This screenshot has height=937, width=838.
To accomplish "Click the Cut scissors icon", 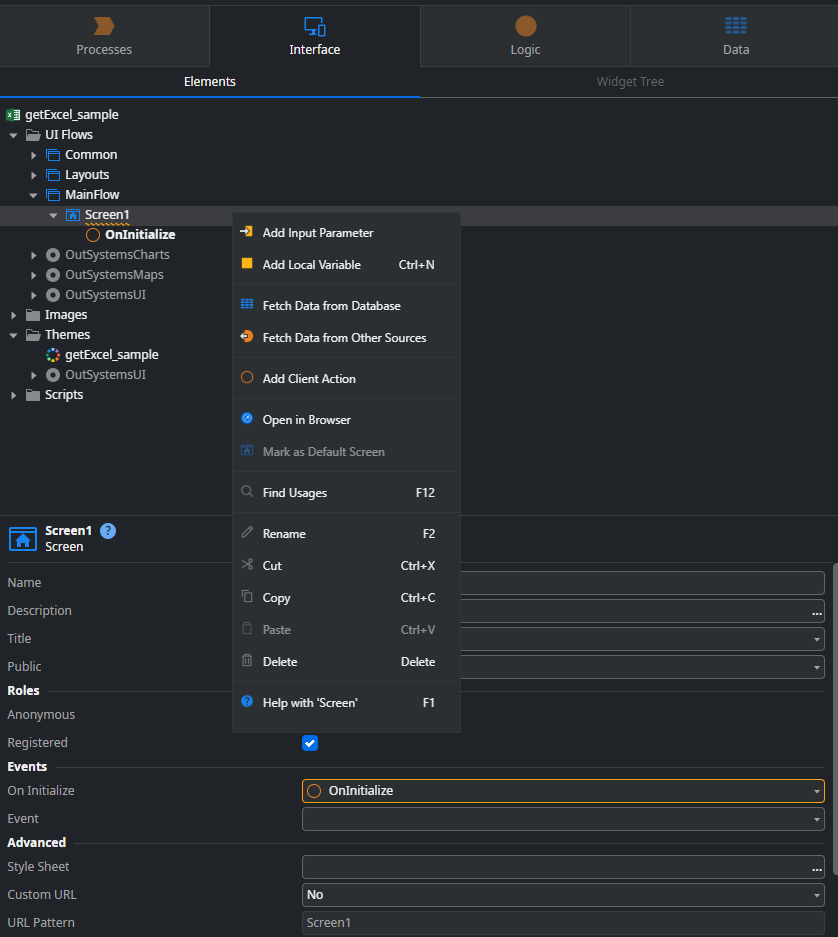I will point(246,565).
